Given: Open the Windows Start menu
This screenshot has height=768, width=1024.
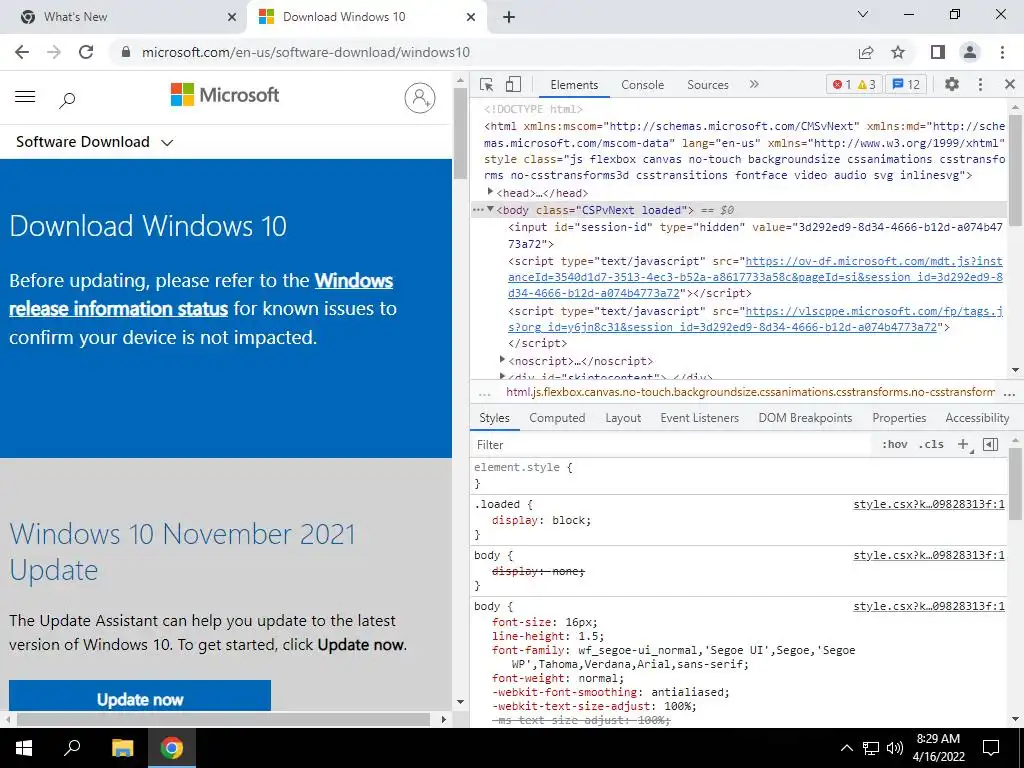Looking at the screenshot, I should [24, 748].
